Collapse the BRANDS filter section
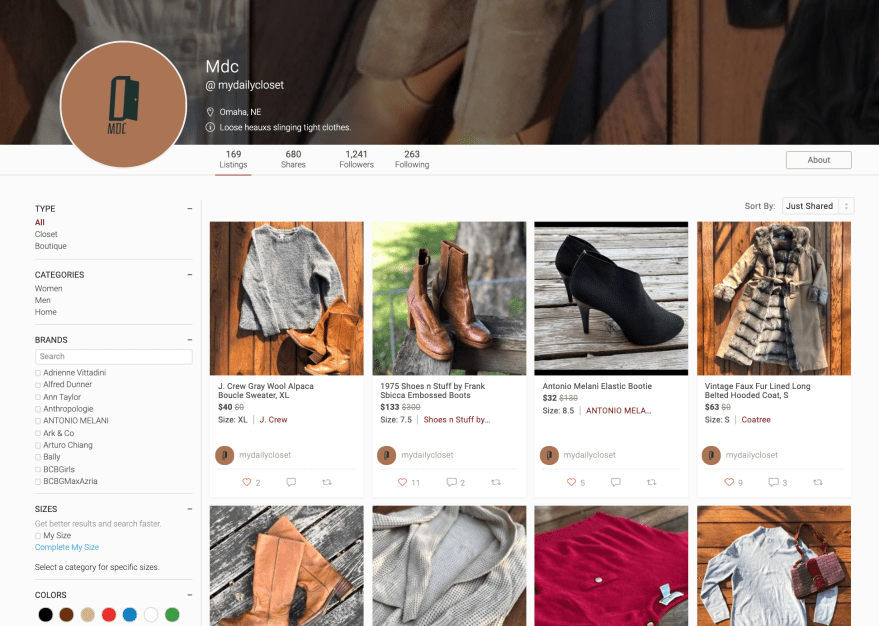879x626 pixels. coord(189,340)
